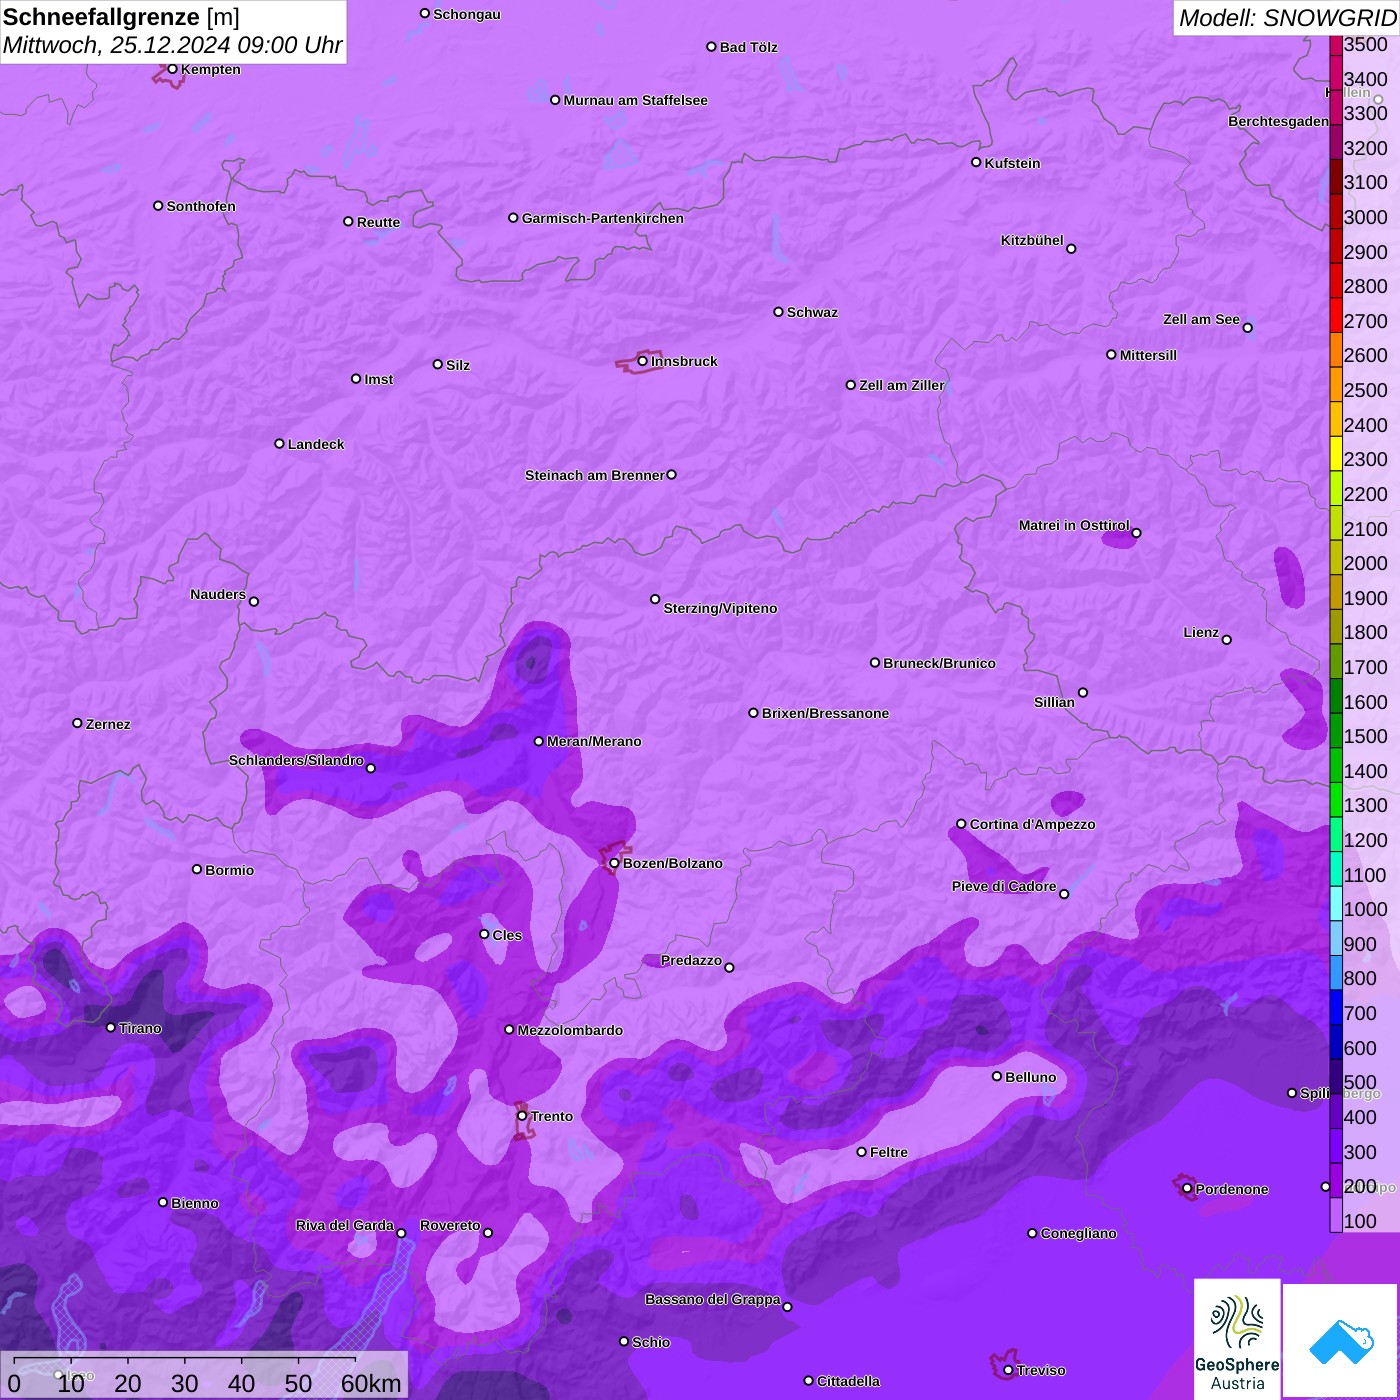Click the Modell: SNOWGRID label
The width and height of the screenshot is (1400, 1400).
click(x=1287, y=18)
